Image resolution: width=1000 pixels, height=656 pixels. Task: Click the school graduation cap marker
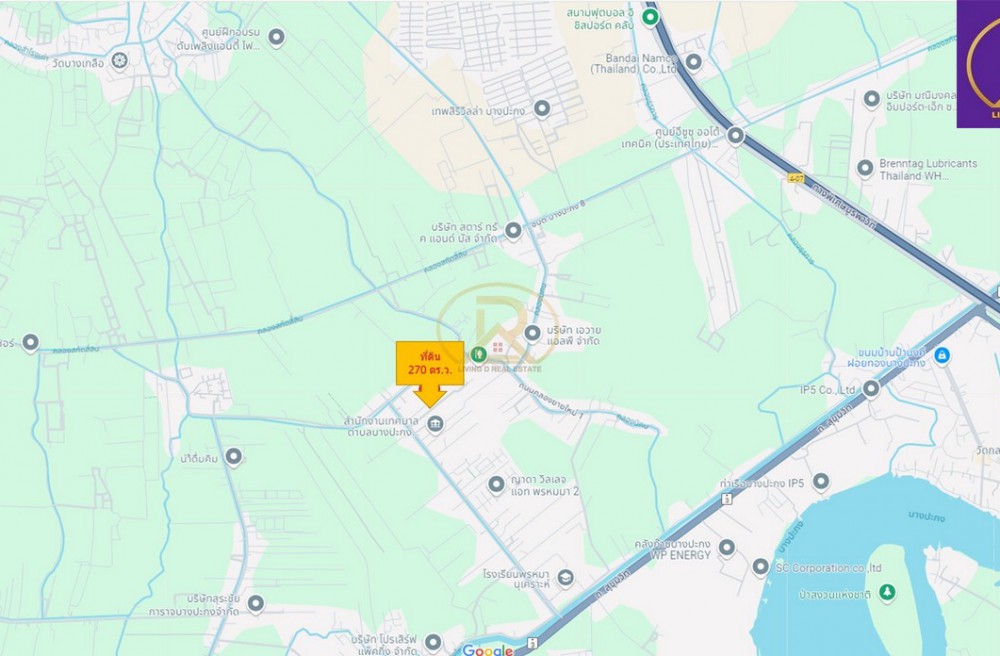click(x=565, y=578)
